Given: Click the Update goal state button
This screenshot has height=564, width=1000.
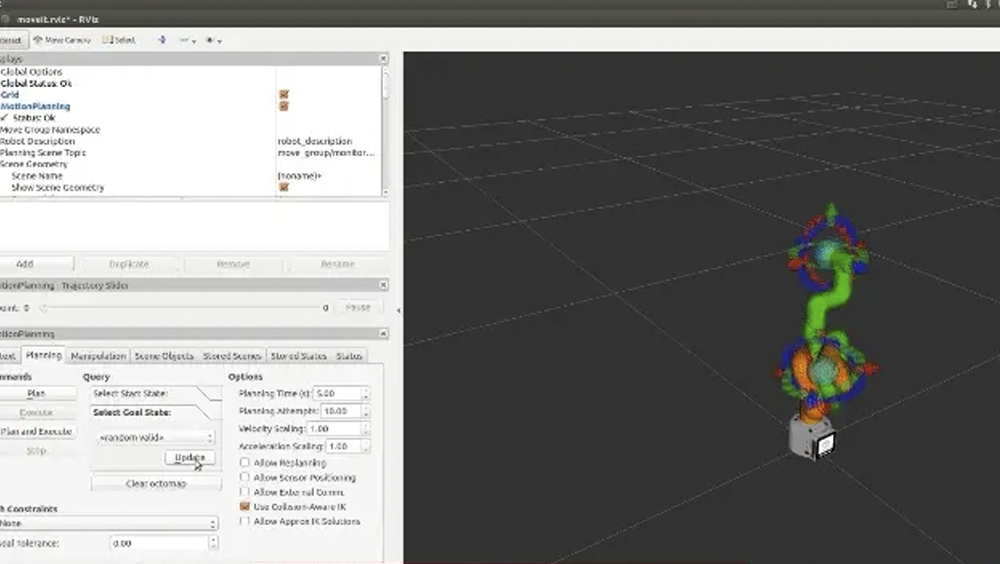Looking at the screenshot, I should coord(190,457).
